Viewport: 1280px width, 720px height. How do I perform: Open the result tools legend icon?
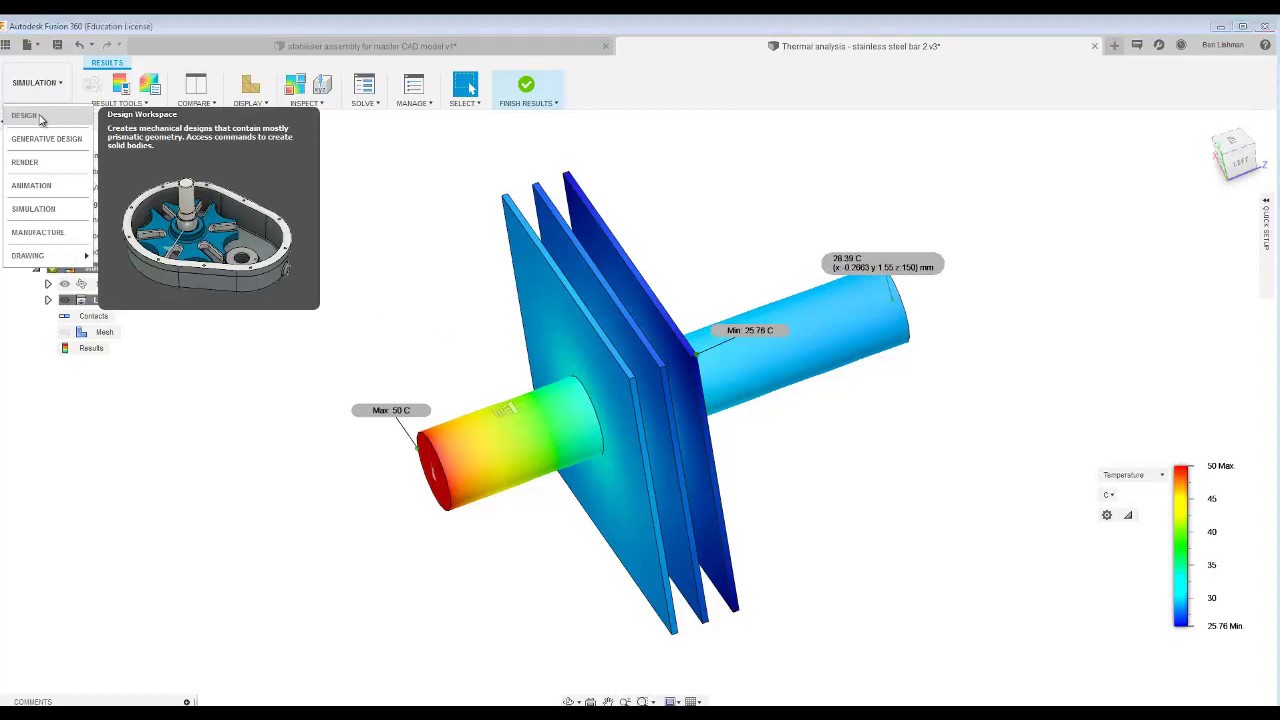[x=121, y=84]
